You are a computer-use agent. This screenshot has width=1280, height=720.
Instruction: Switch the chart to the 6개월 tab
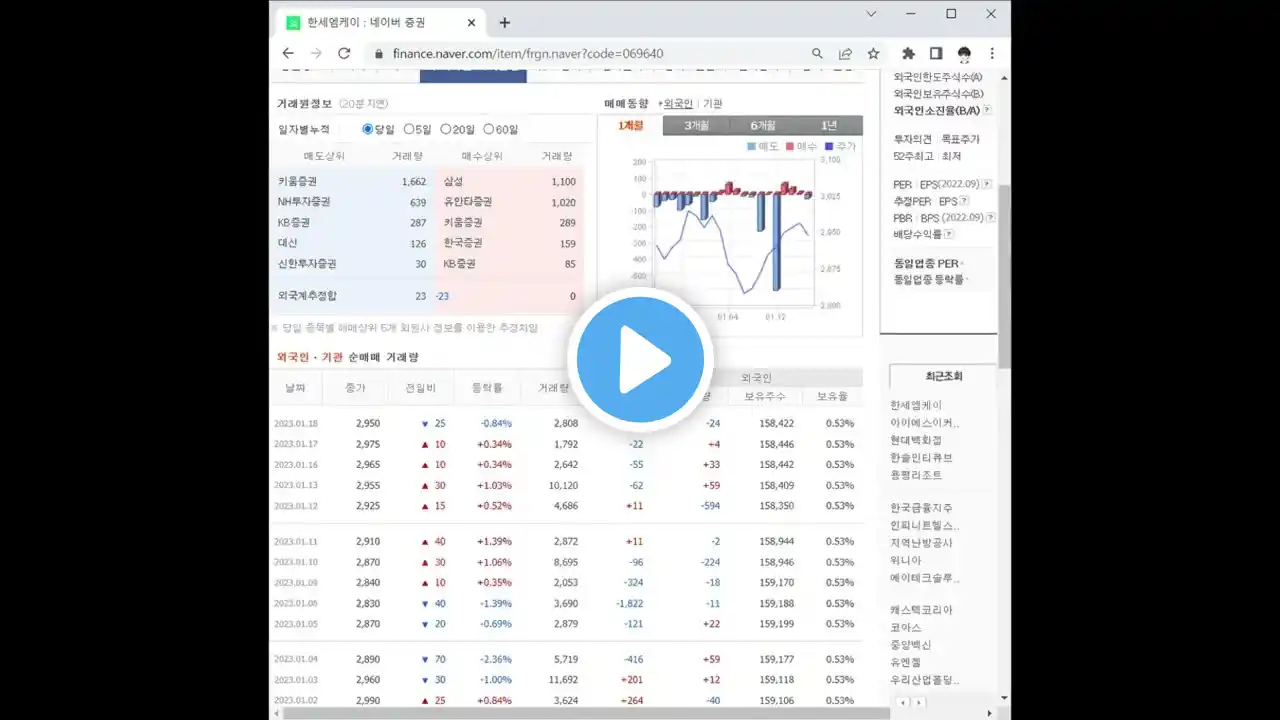763,125
